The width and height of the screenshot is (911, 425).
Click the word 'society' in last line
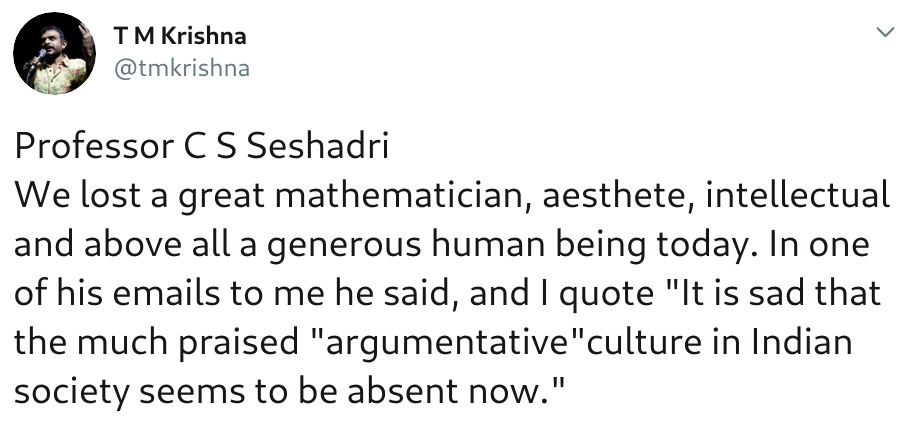pos(71,392)
